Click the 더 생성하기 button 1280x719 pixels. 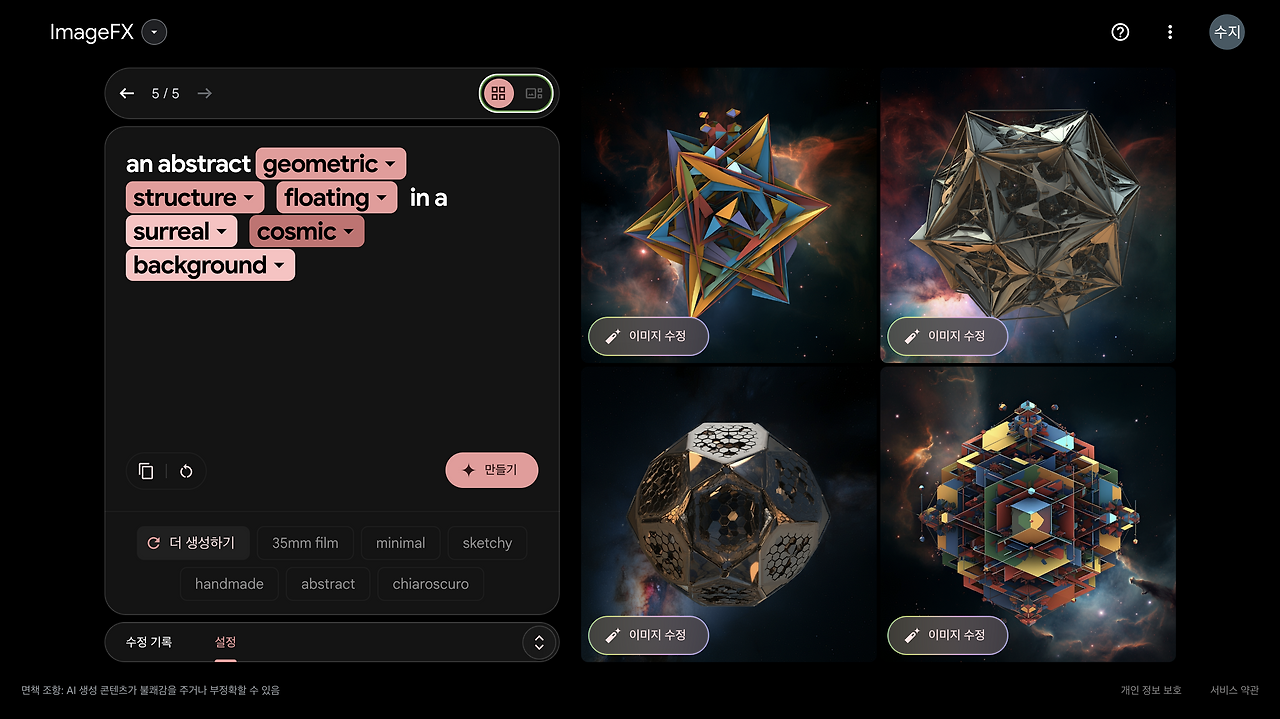pyautogui.click(x=193, y=543)
